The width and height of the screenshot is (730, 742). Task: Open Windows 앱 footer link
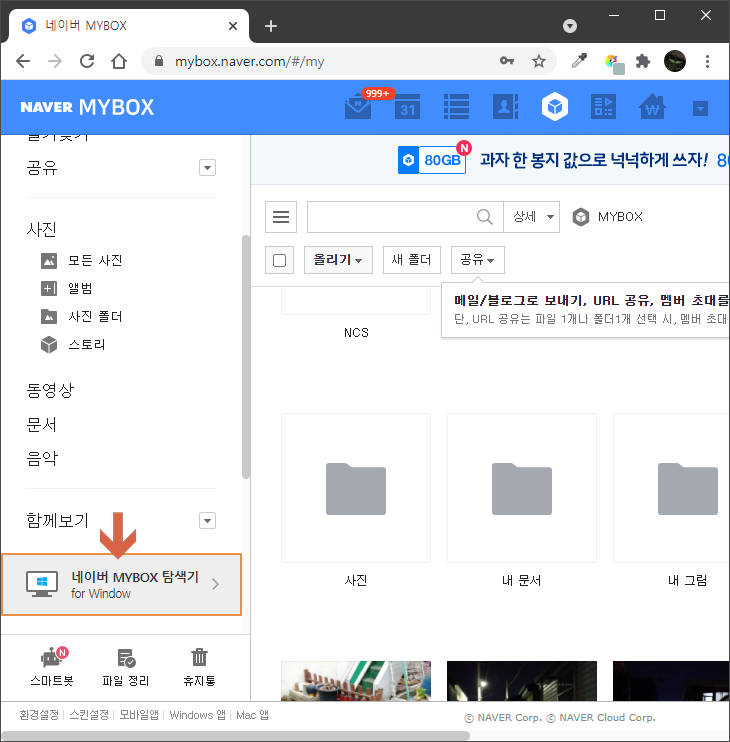[x=197, y=715]
